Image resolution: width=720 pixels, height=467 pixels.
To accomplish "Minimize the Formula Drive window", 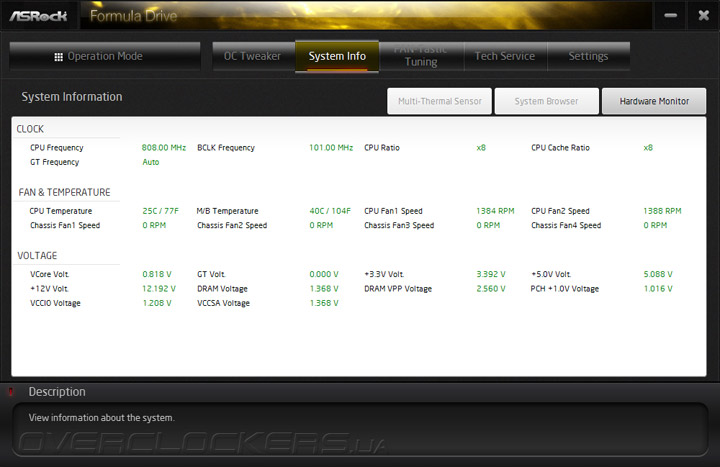I will (670, 16).
